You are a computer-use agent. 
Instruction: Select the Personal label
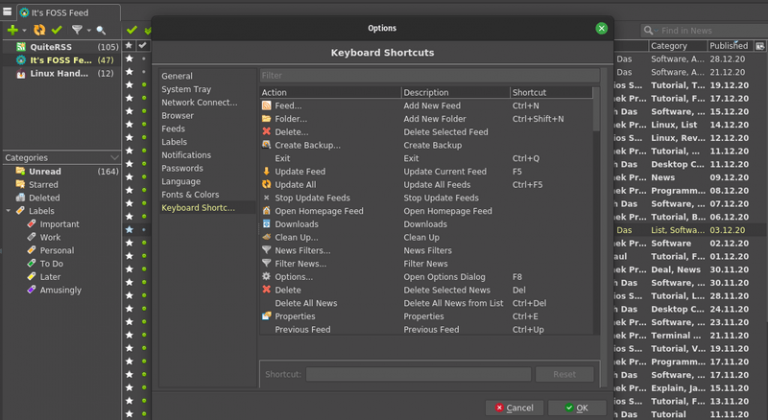(57, 250)
